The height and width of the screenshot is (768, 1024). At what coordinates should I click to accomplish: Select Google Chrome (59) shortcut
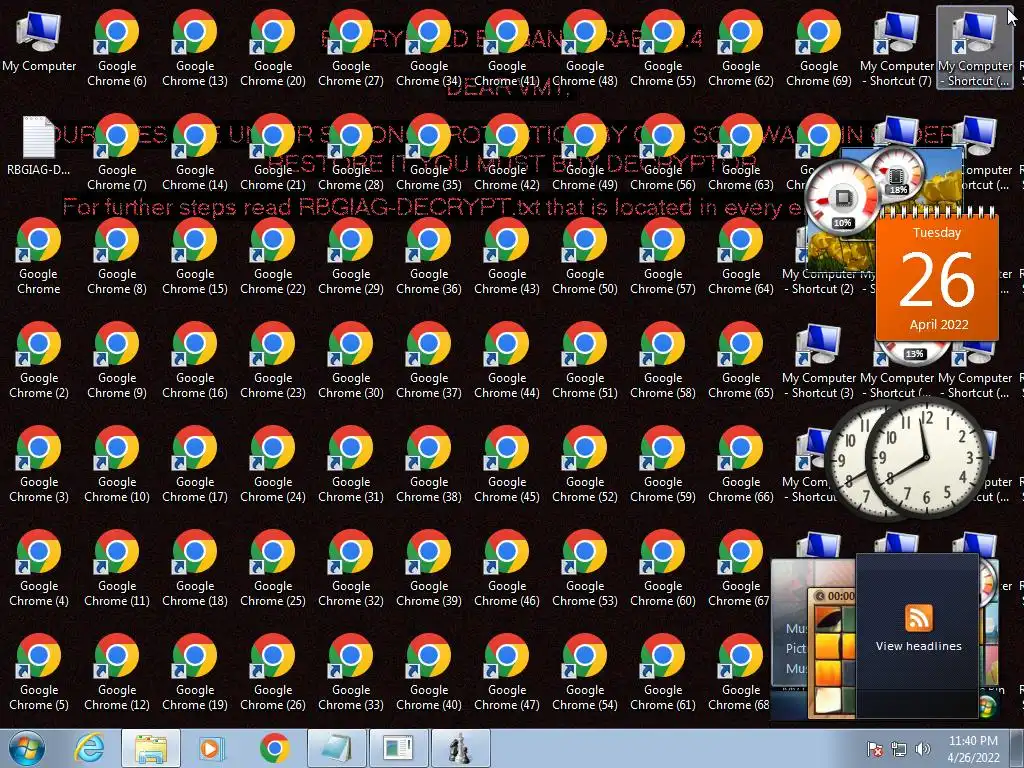(x=663, y=464)
